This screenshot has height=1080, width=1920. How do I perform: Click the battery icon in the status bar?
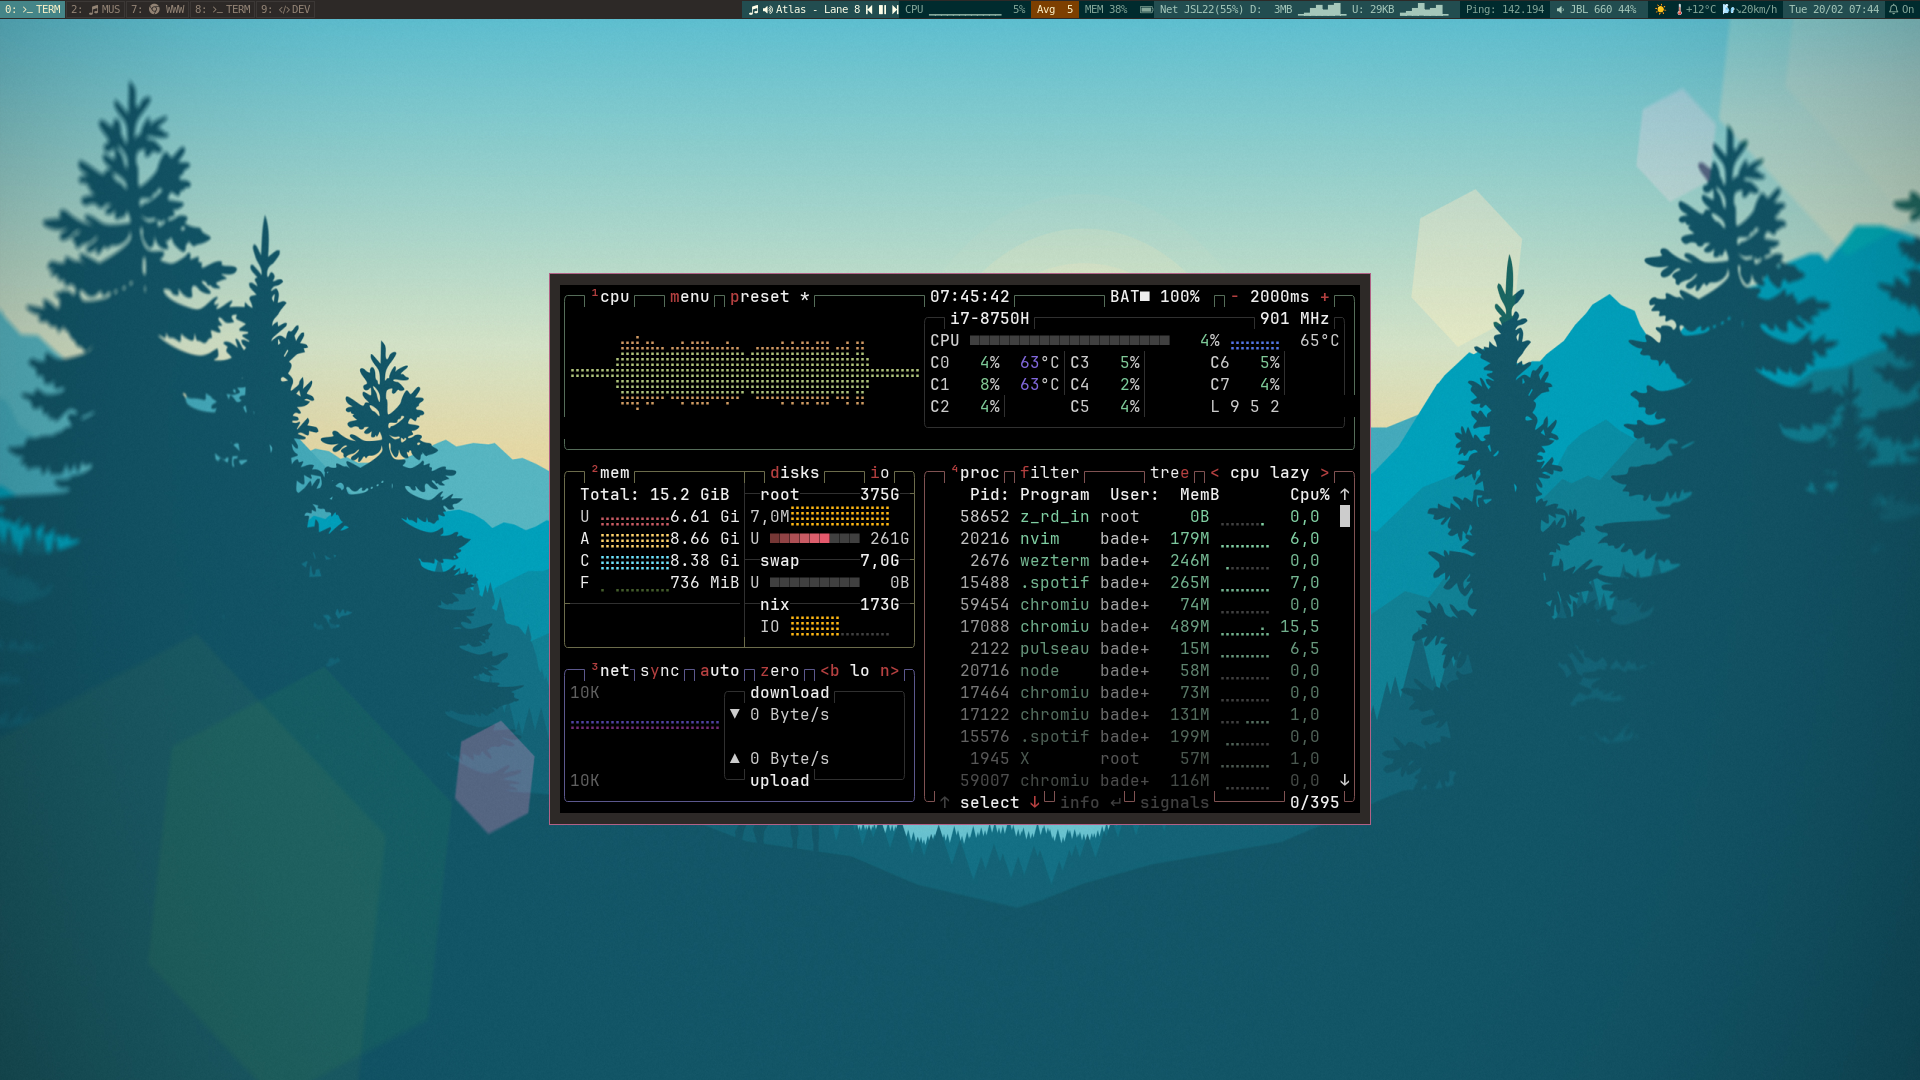(1146, 9)
